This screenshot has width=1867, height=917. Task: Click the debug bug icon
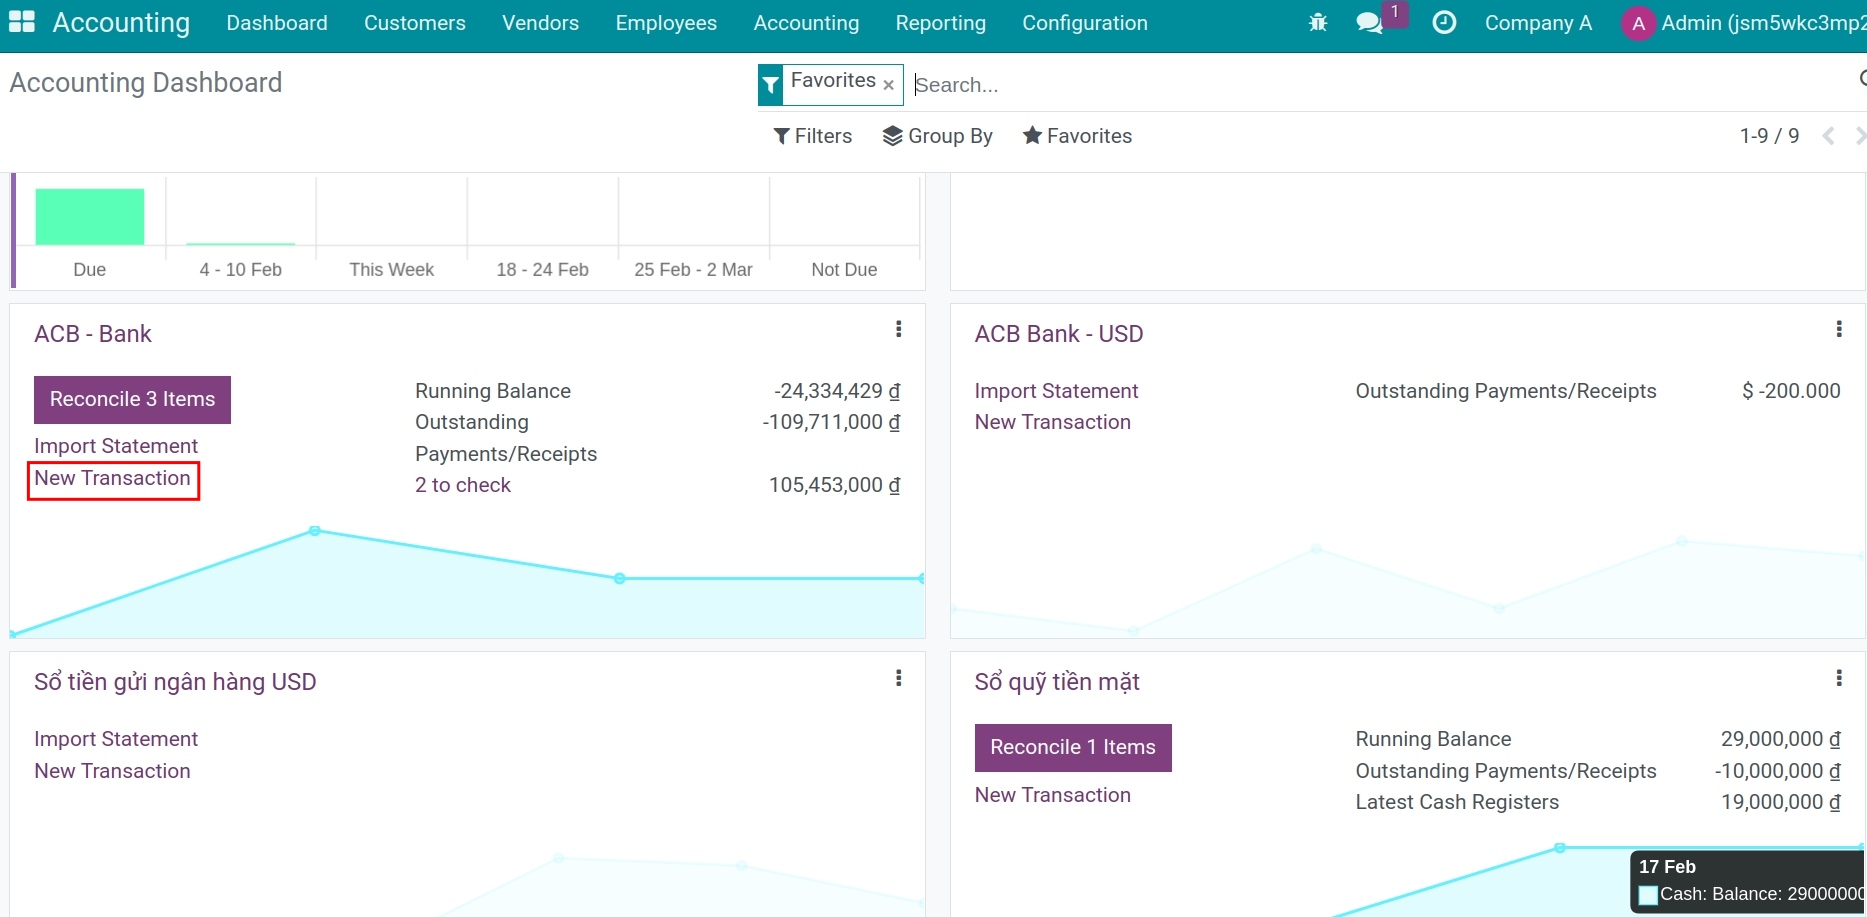click(1318, 21)
